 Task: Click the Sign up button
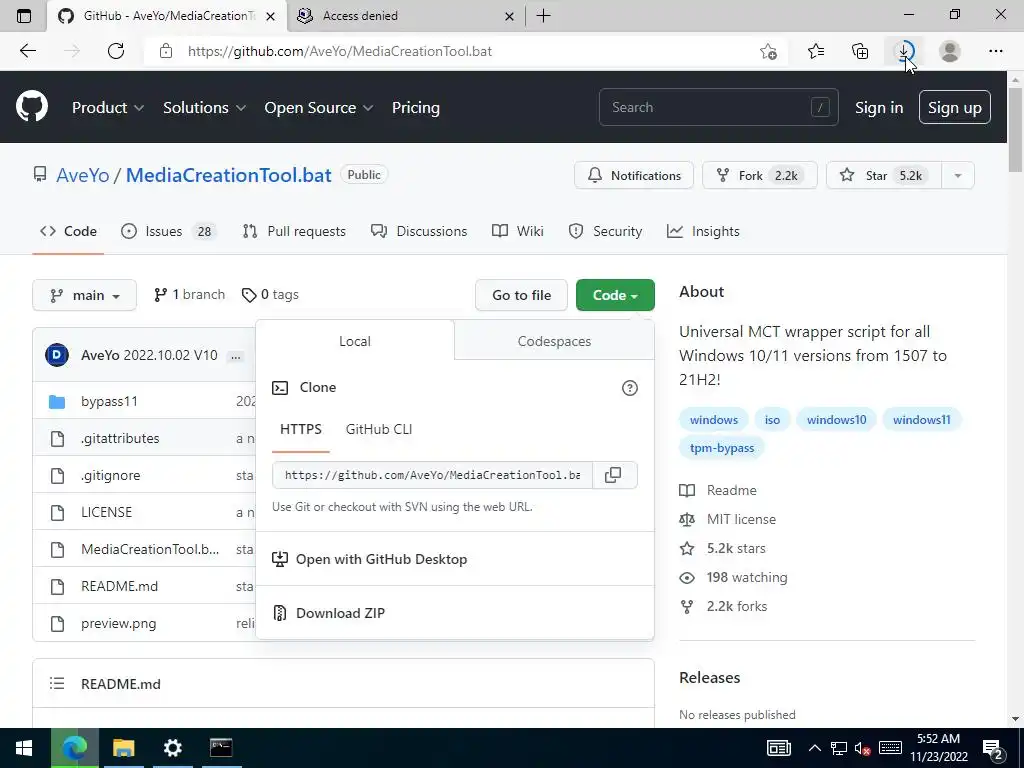tap(955, 107)
